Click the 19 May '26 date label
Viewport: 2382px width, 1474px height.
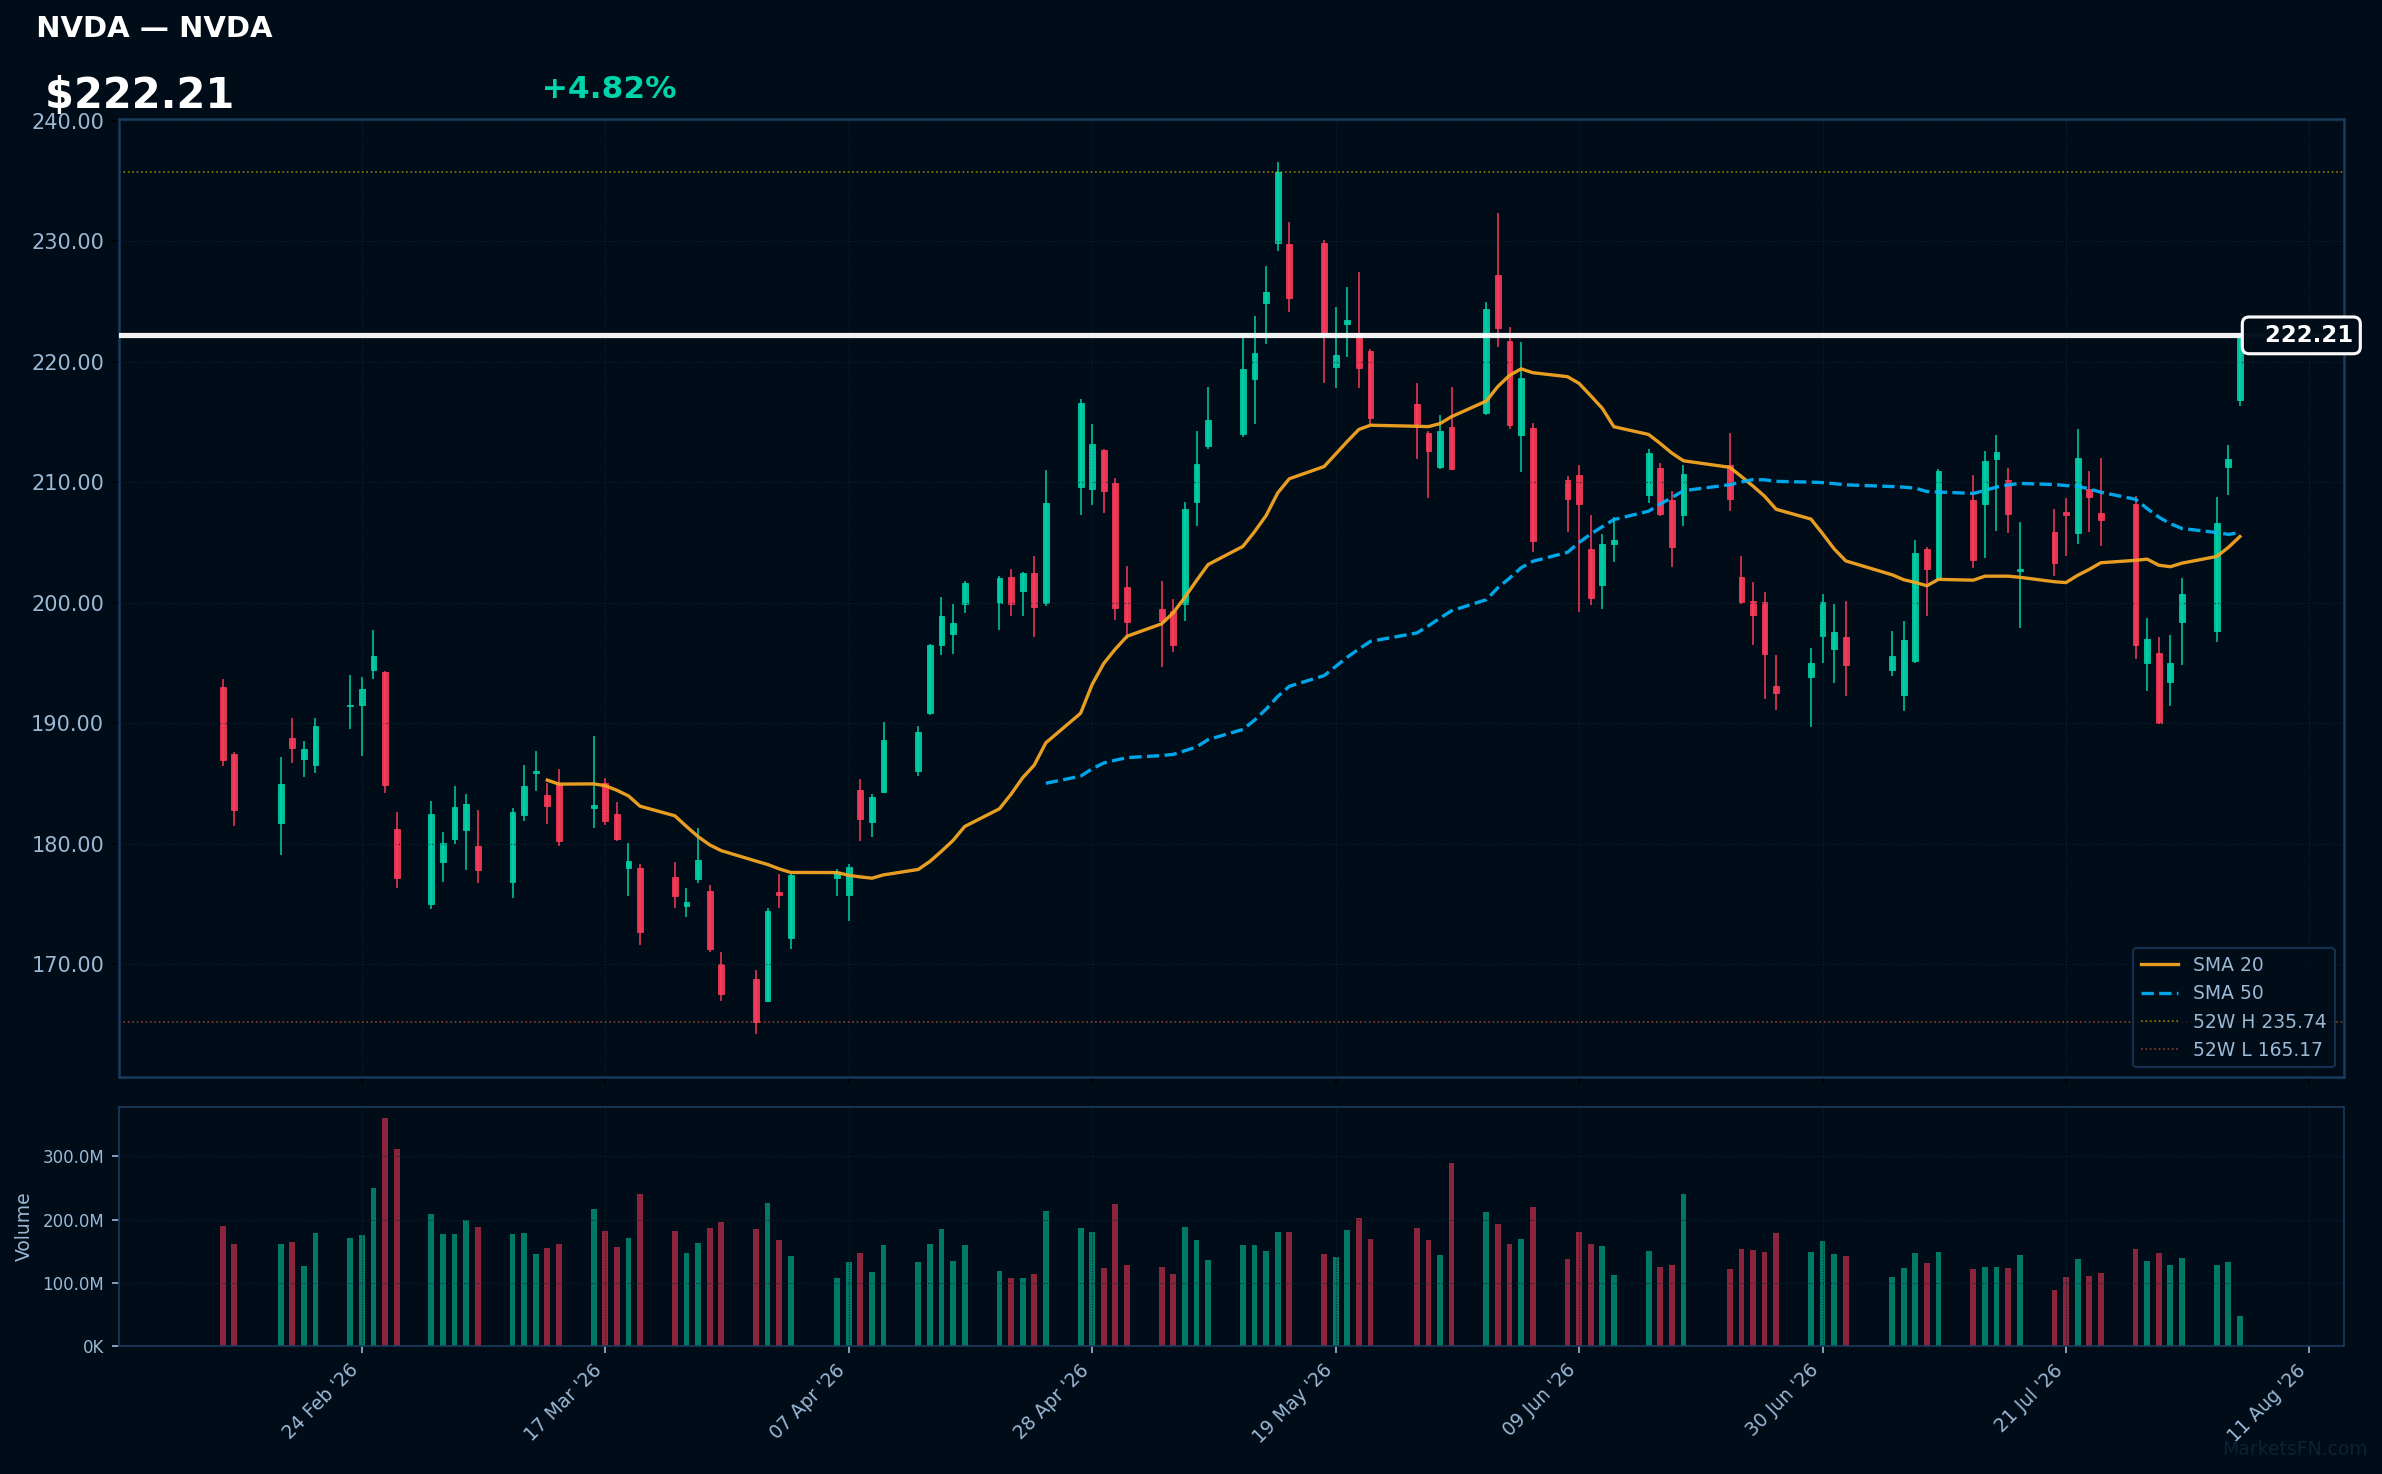pyautogui.click(x=1293, y=1401)
